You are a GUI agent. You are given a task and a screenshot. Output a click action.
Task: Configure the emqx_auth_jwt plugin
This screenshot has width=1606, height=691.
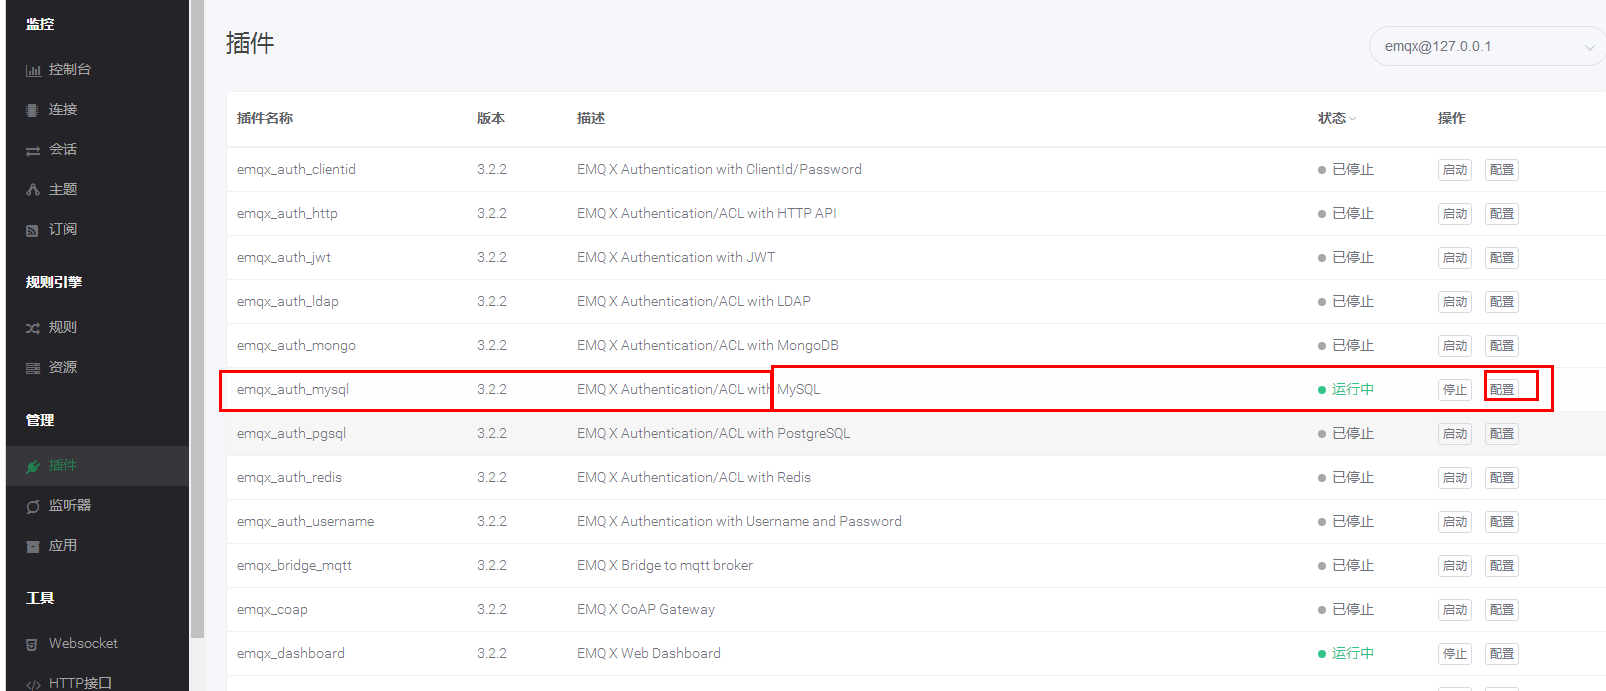click(1502, 258)
